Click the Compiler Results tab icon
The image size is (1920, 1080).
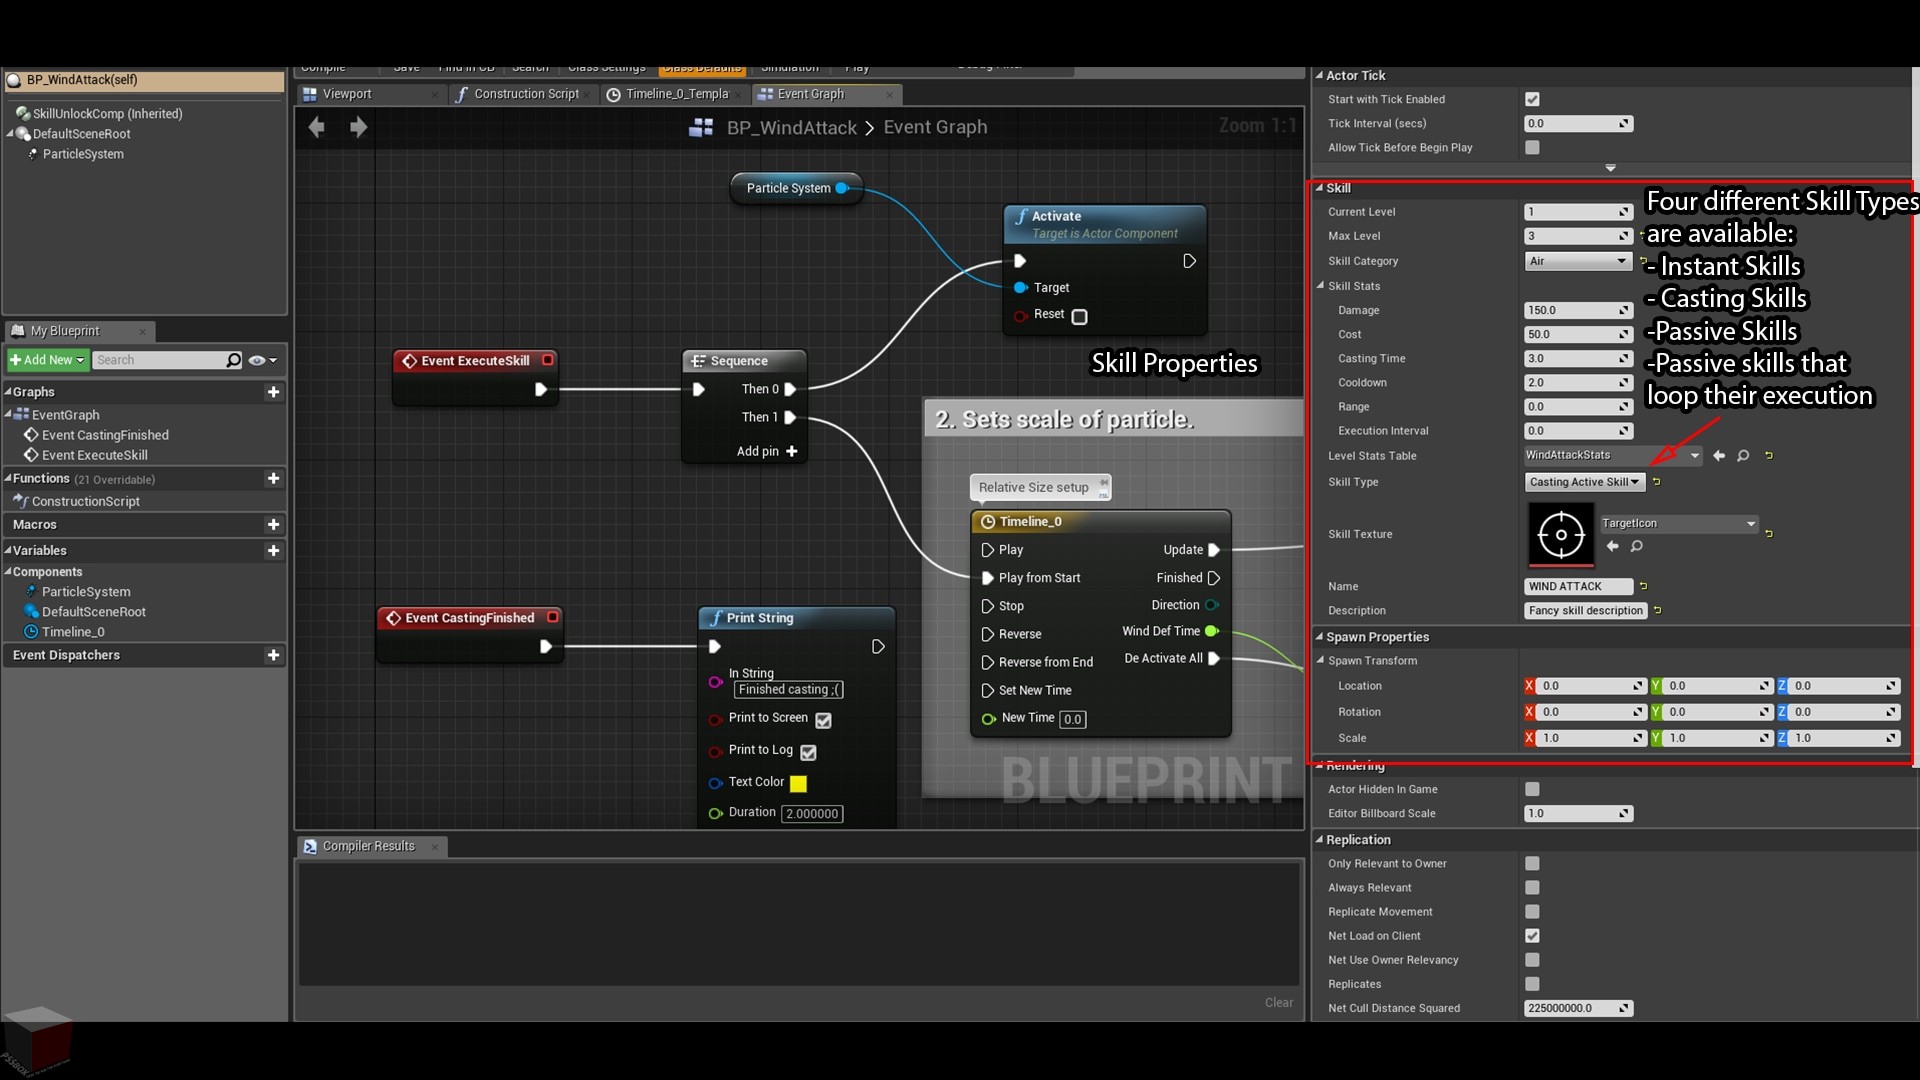310,846
